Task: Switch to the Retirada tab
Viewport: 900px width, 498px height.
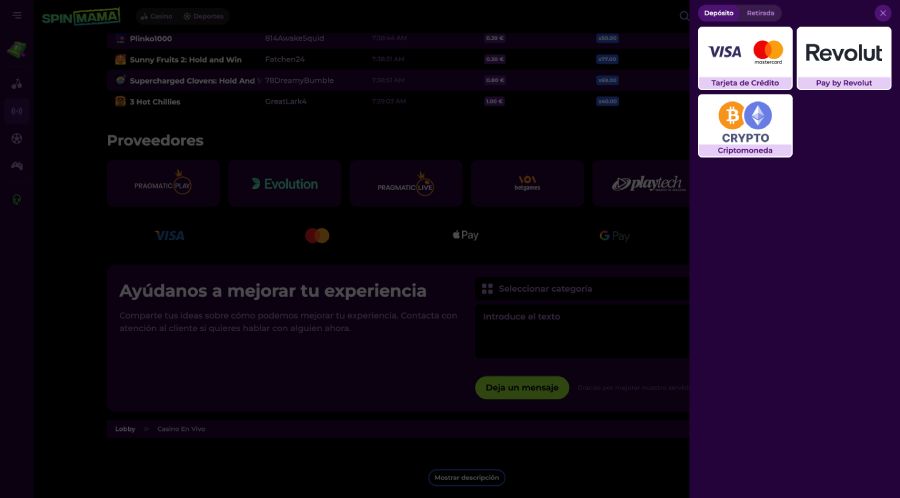Action: [760, 13]
